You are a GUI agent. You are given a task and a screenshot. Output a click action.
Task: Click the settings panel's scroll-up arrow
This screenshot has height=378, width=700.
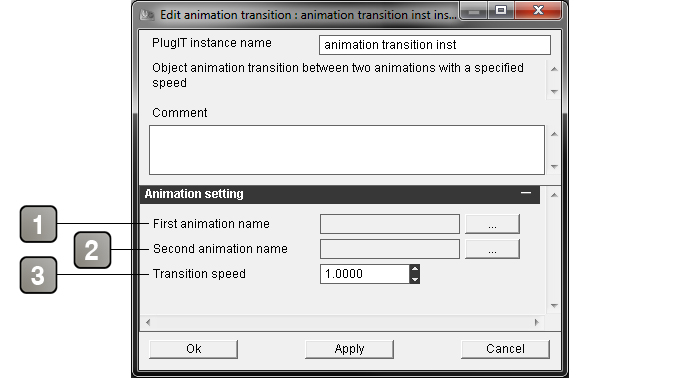(554, 195)
